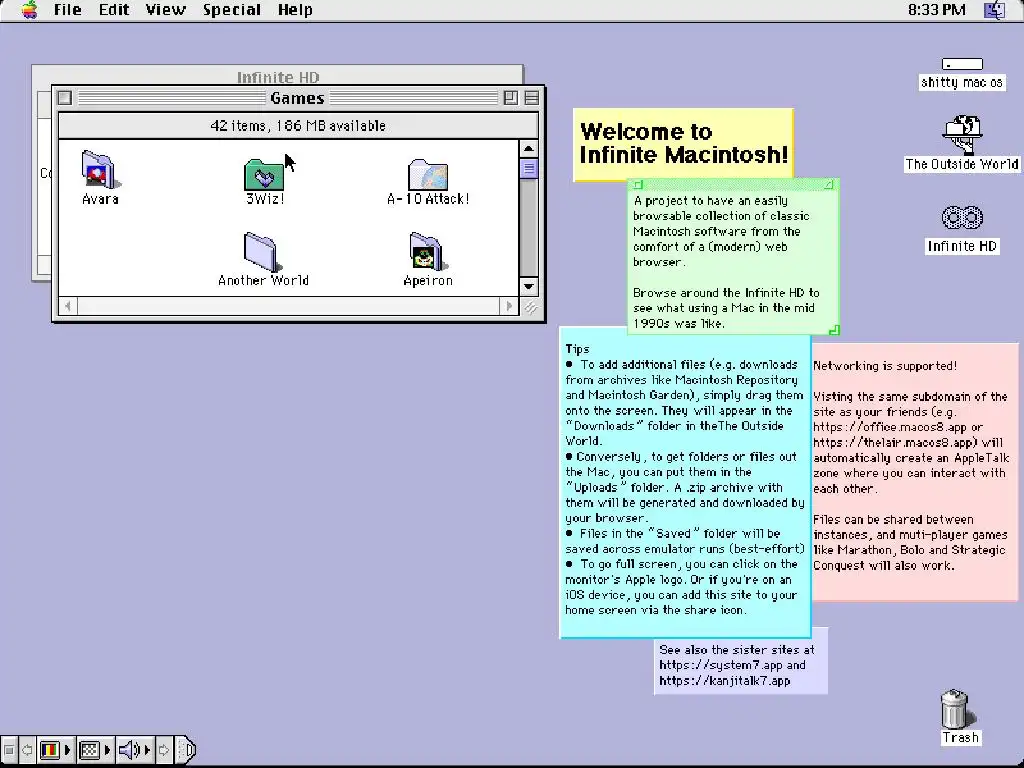Close the green sticky note with its close box

pos(639,185)
